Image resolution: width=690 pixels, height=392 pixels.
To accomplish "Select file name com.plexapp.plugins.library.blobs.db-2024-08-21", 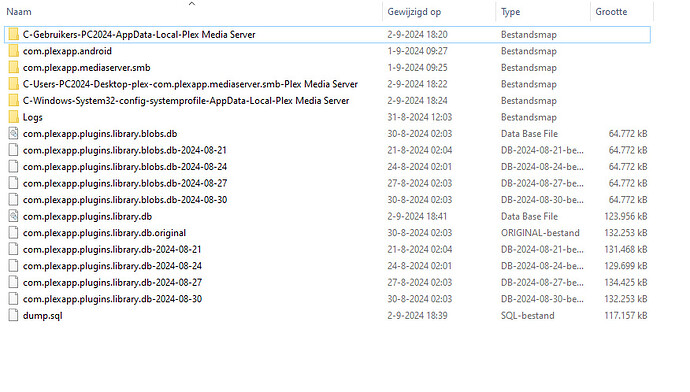I will tap(125, 150).
